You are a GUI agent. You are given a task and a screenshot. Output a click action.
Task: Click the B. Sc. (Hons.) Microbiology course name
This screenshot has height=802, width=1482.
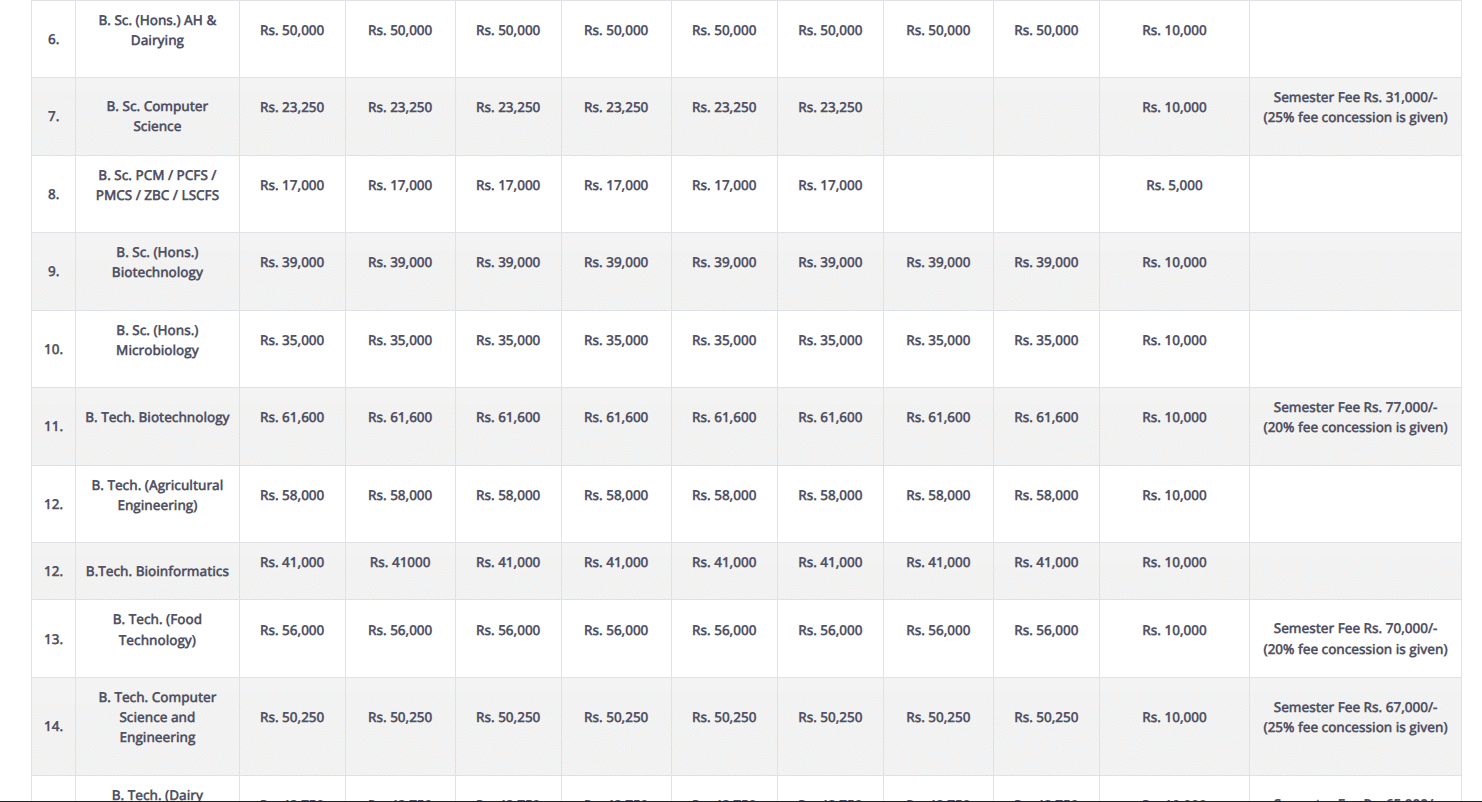[x=157, y=340]
